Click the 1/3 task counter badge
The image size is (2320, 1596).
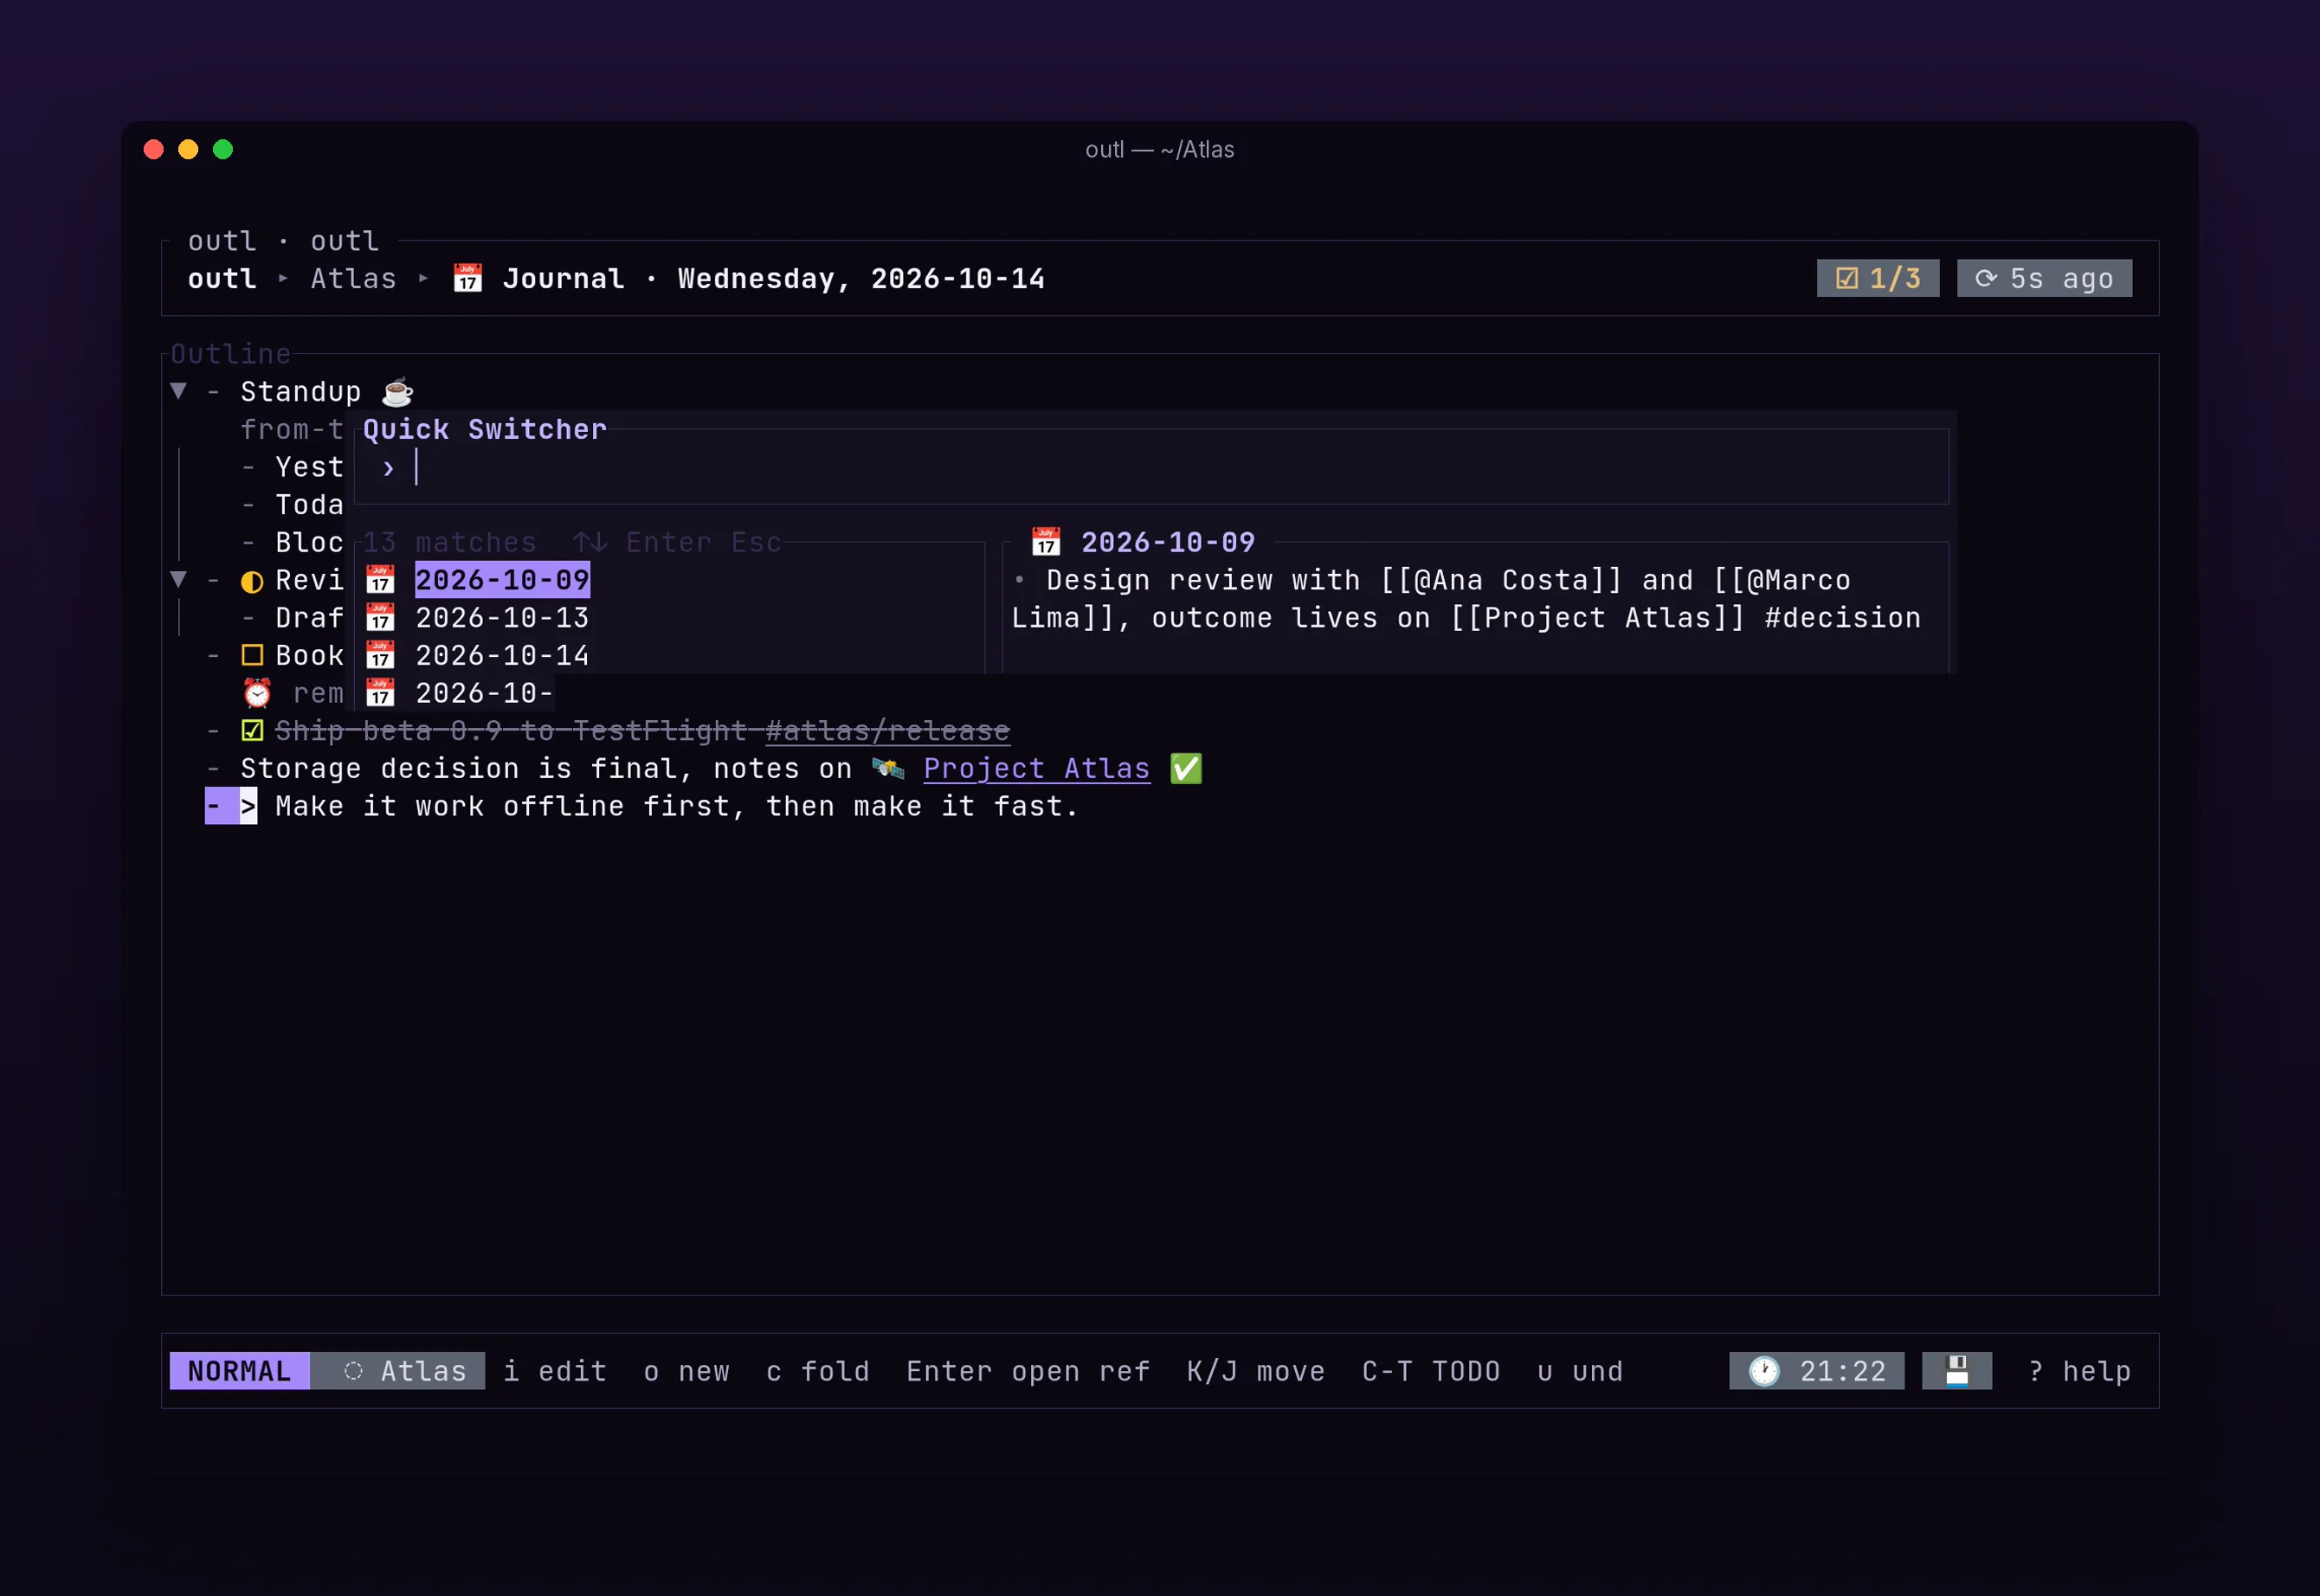pos(1877,278)
